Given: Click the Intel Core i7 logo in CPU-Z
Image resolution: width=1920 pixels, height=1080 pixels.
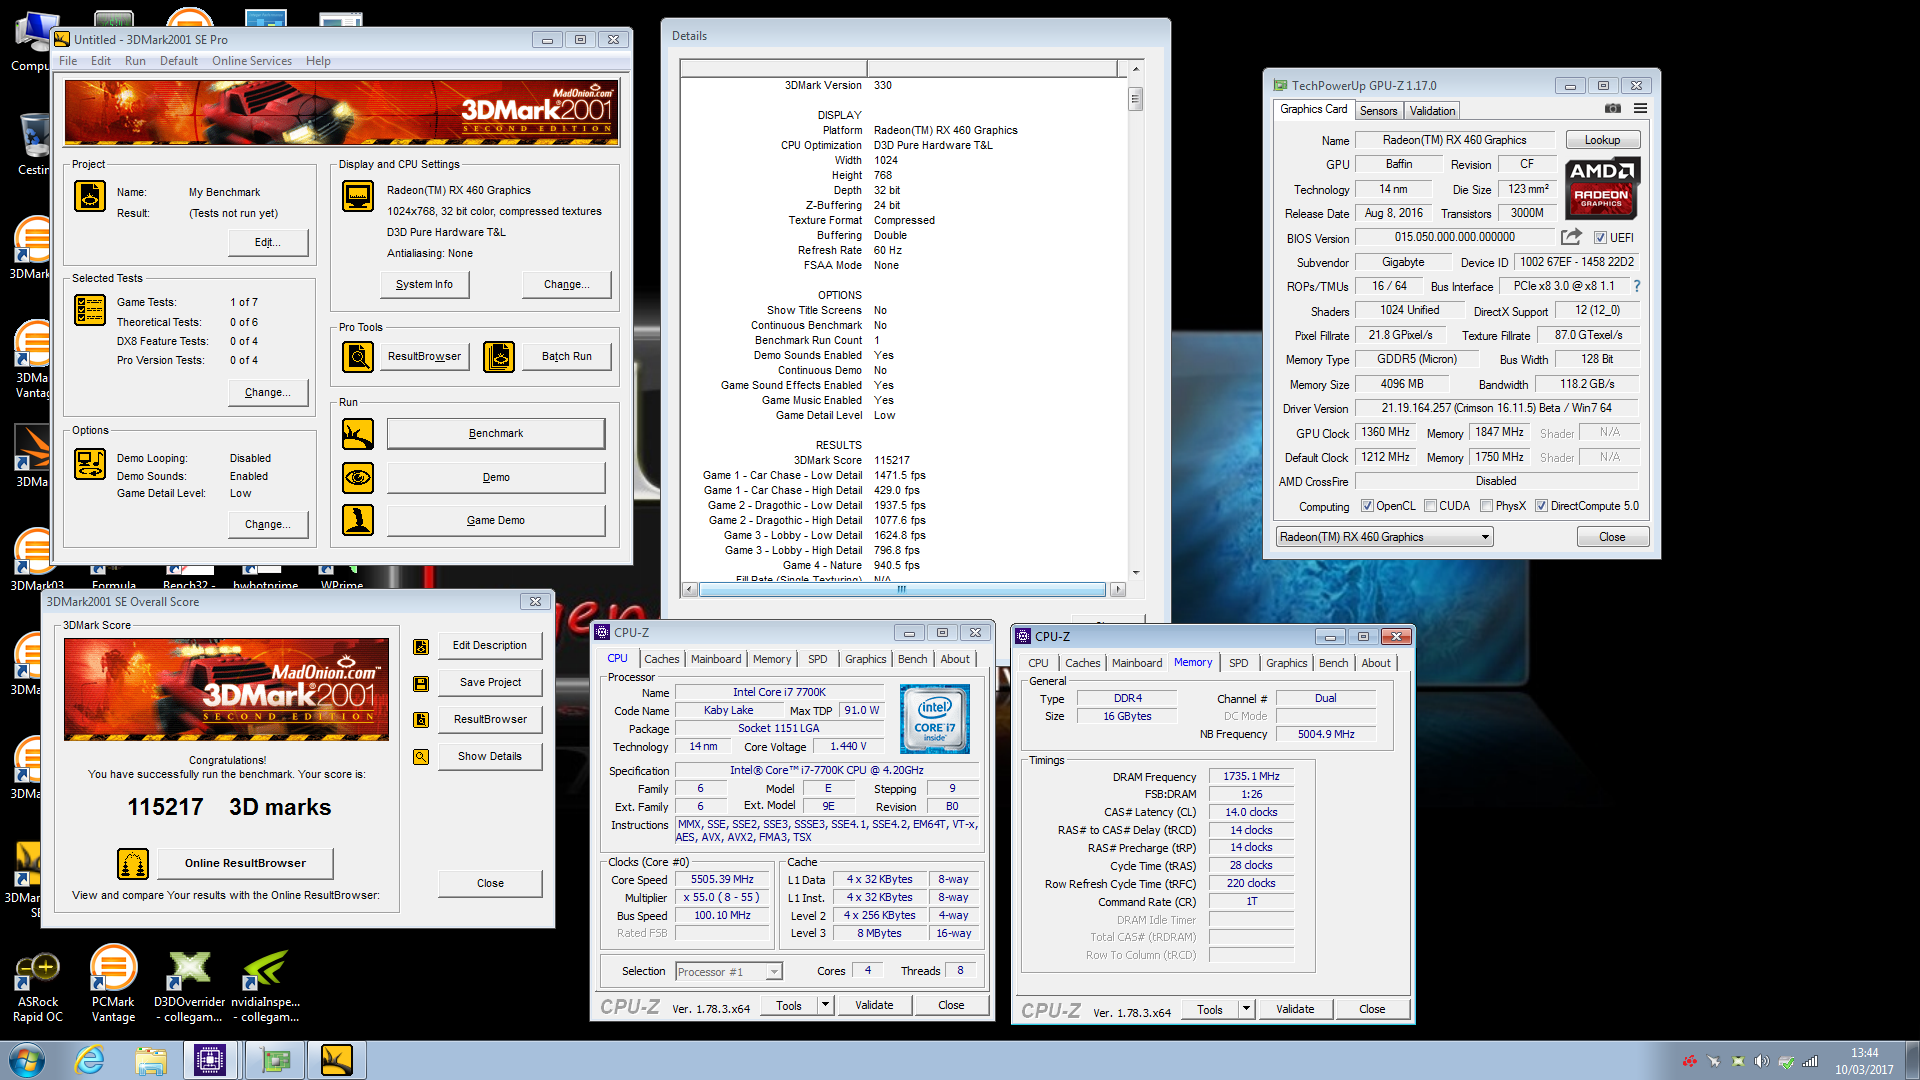Looking at the screenshot, I should pyautogui.click(x=934, y=718).
